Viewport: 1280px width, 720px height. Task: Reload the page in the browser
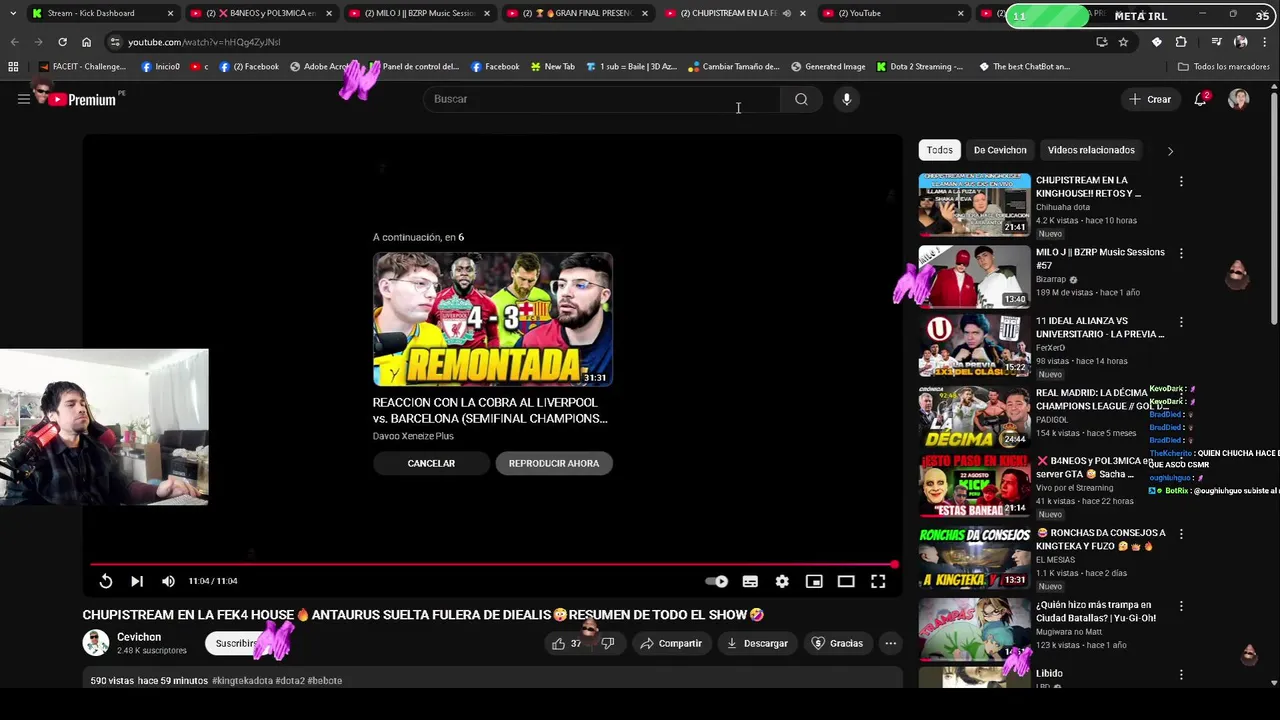(x=62, y=42)
